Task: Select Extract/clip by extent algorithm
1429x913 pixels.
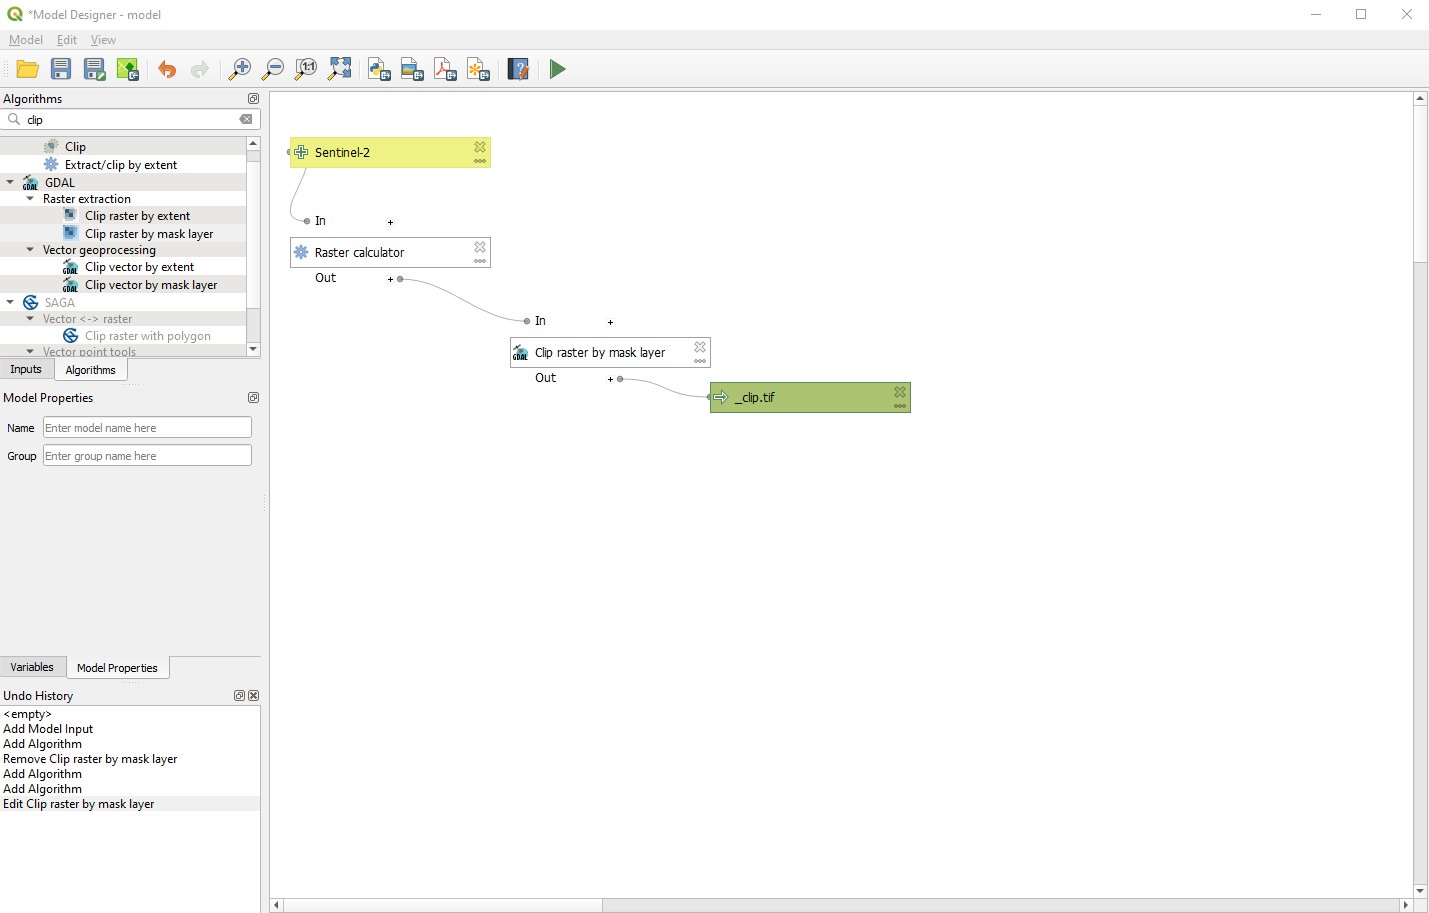Action: (121, 165)
